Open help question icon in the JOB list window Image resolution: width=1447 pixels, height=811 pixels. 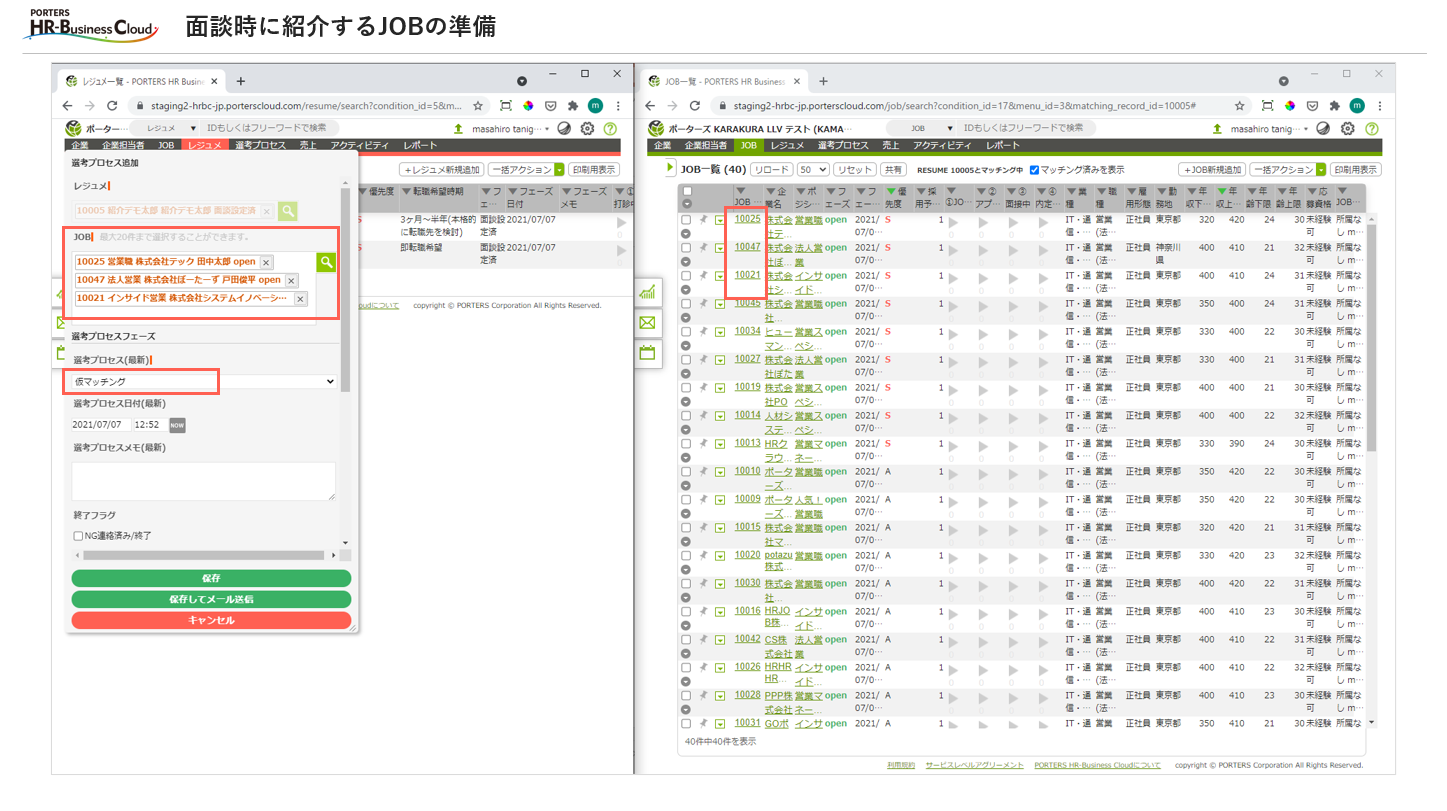coord(1372,128)
